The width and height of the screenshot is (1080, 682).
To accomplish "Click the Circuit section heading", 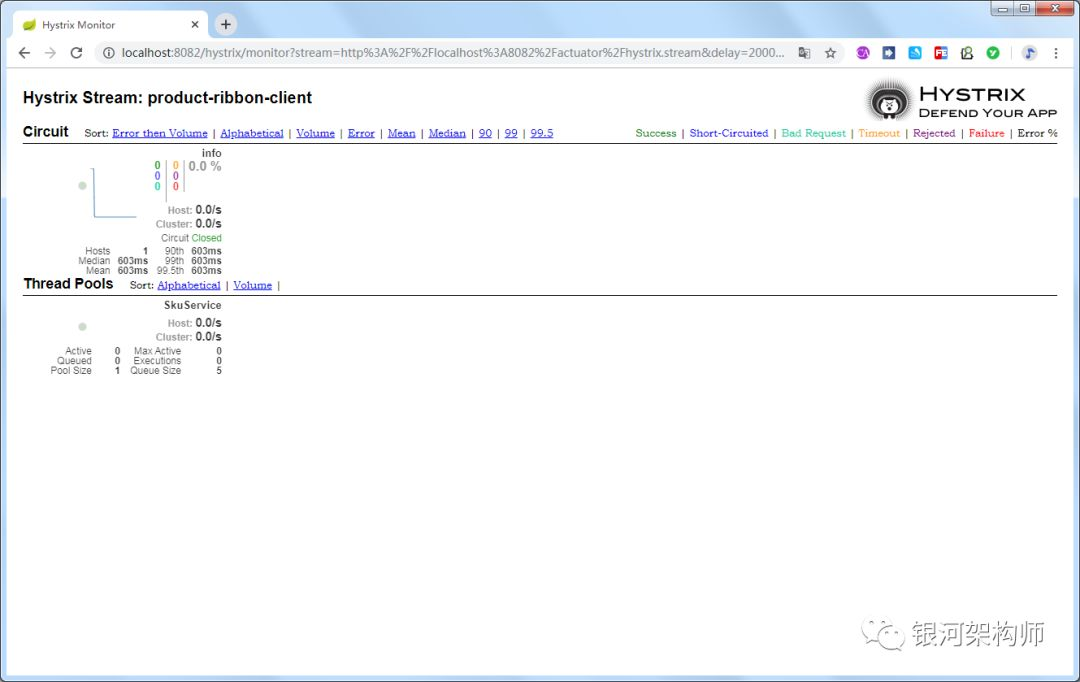I will [x=45, y=132].
